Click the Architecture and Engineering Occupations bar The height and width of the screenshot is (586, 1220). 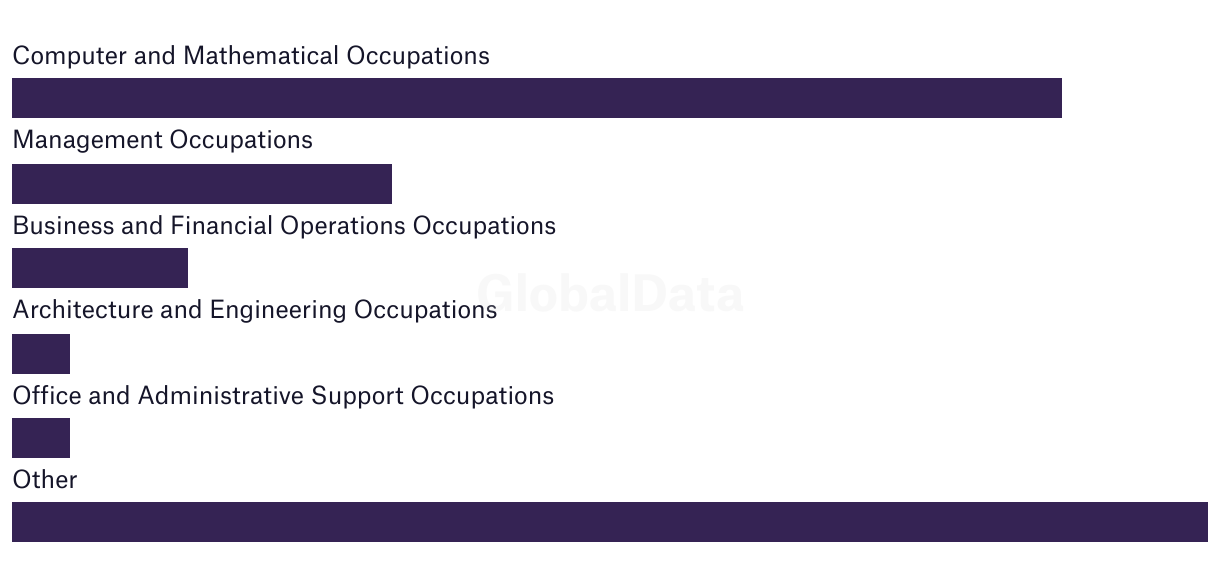click(x=41, y=354)
